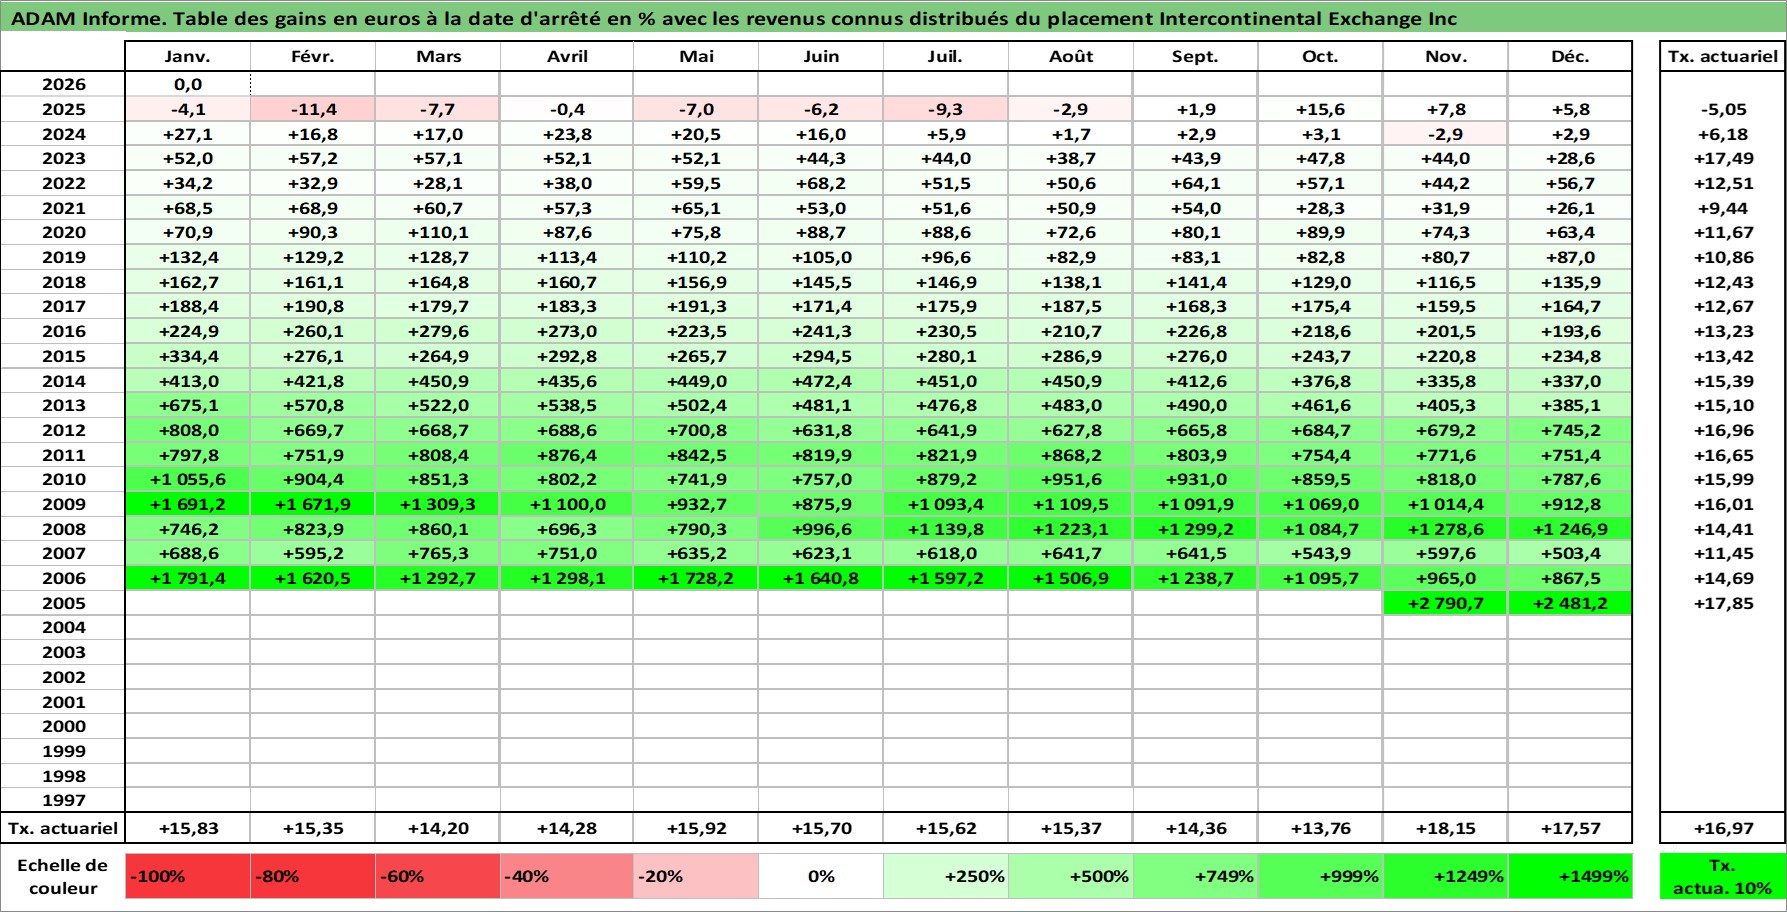Viewport: 1787px width, 912px height.
Task: Click the +17,85 actuarial rate for 2005
Action: coord(1722,603)
